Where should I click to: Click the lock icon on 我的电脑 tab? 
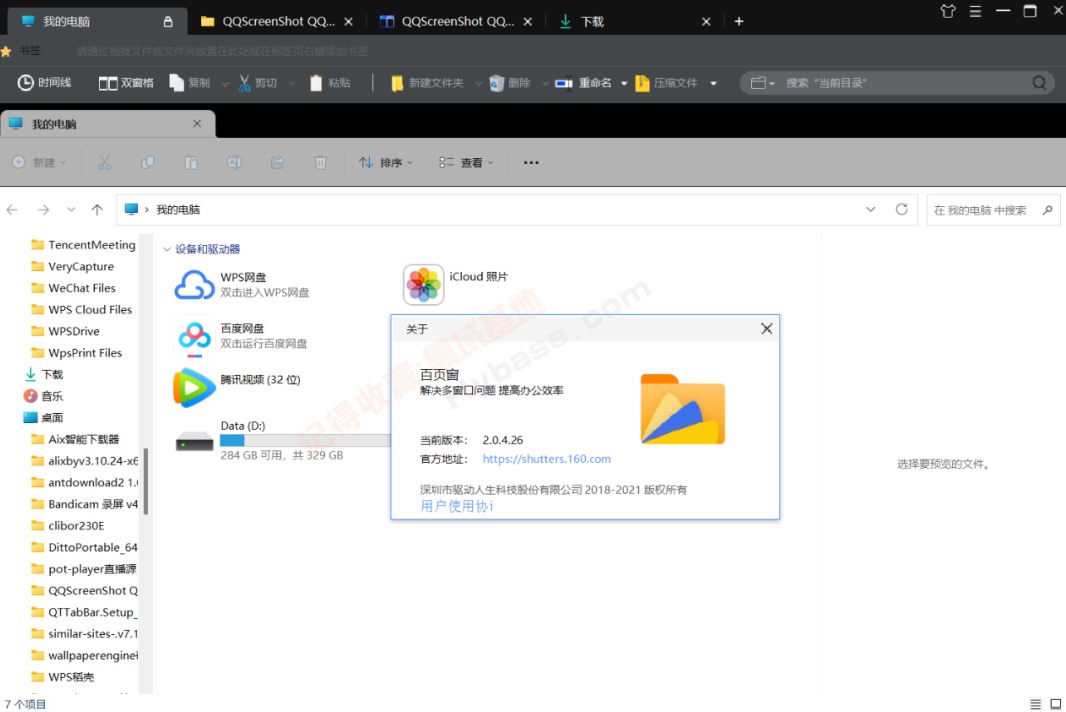pyautogui.click(x=168, y=21)
